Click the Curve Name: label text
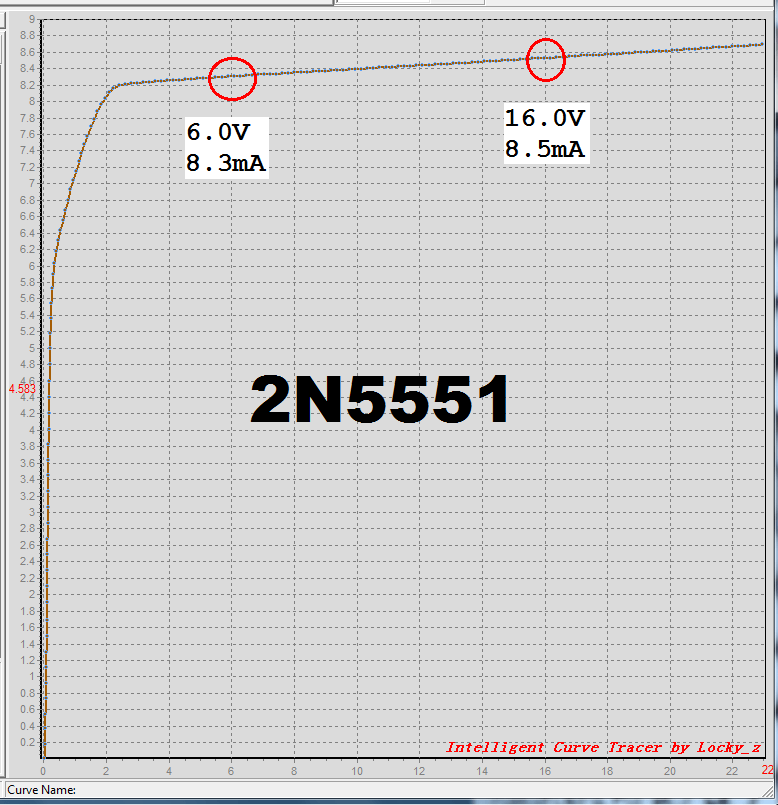This screenshot has width=778, height=805. click(x=42, y=790)
